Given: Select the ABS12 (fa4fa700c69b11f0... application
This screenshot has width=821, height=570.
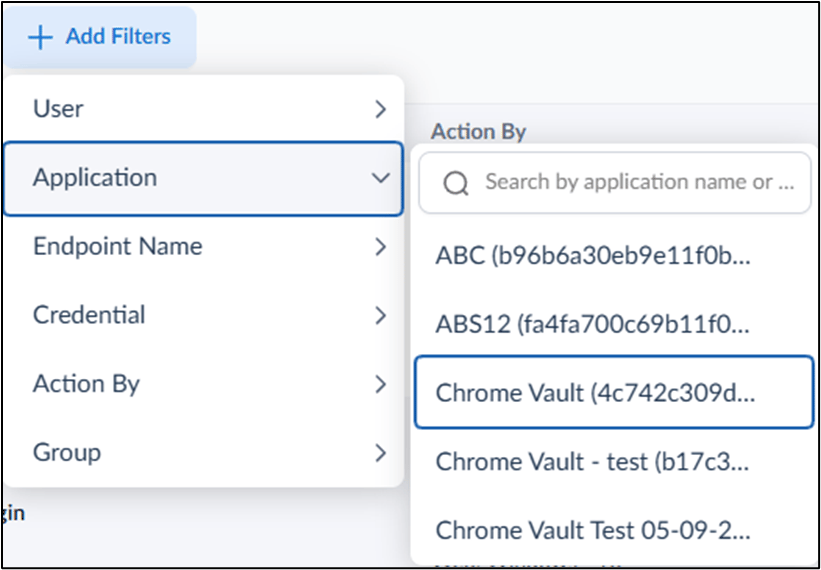Looking at the screenshot, I should (614, 325).
